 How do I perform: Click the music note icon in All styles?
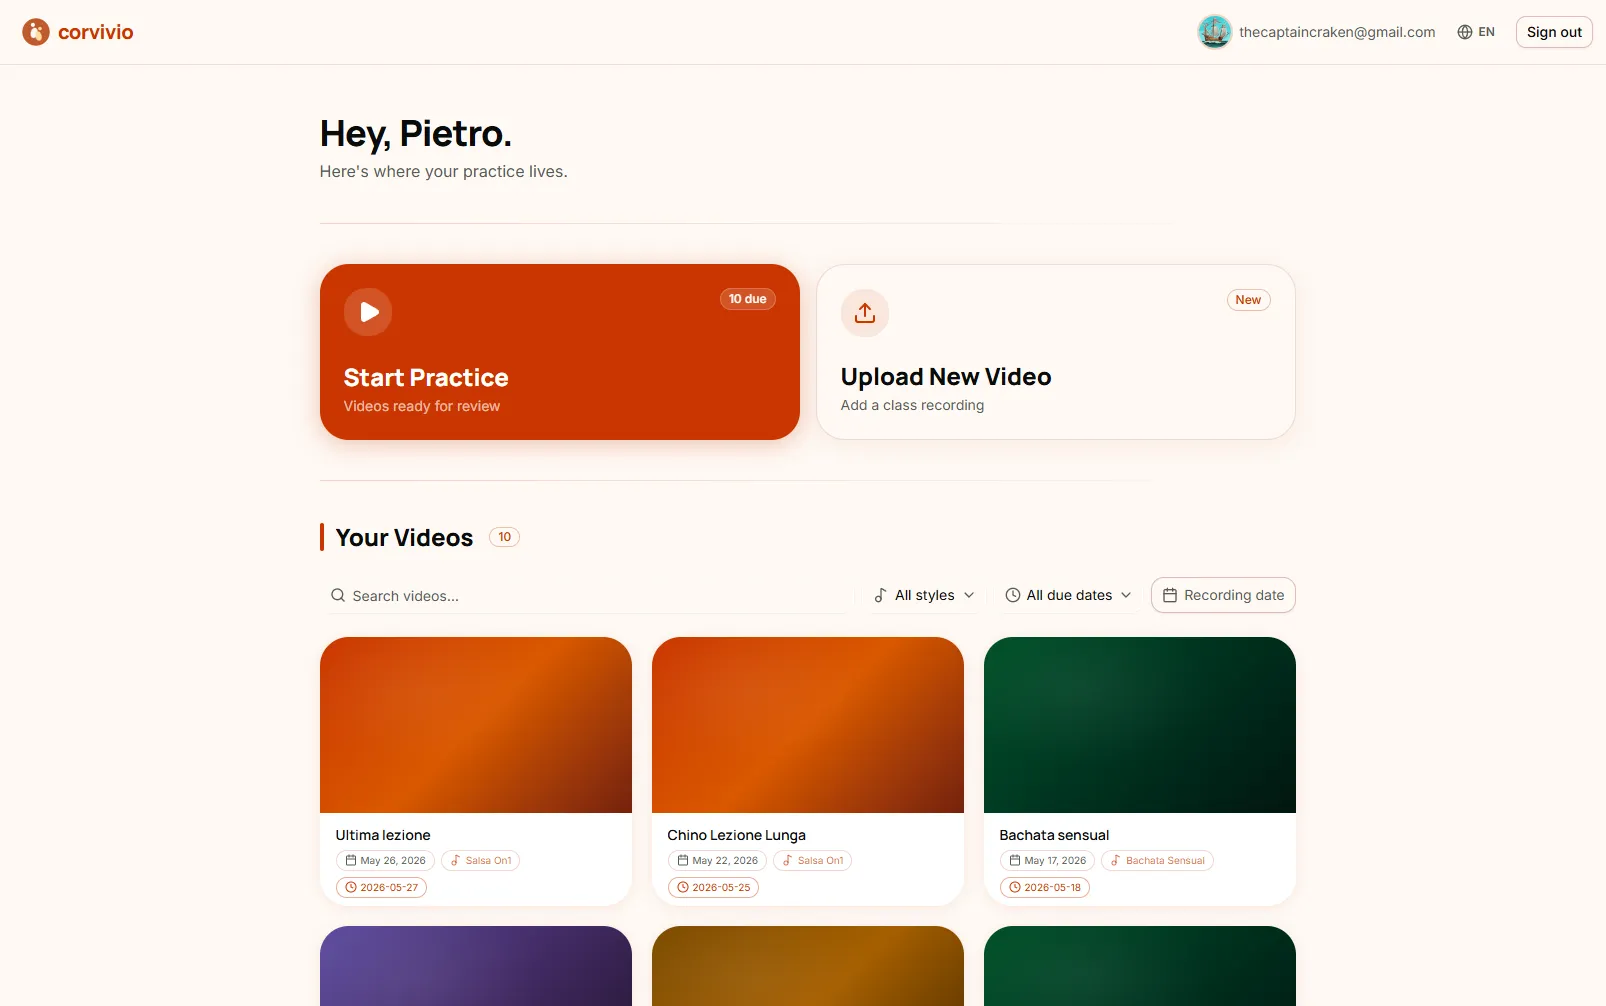point(880,595)
